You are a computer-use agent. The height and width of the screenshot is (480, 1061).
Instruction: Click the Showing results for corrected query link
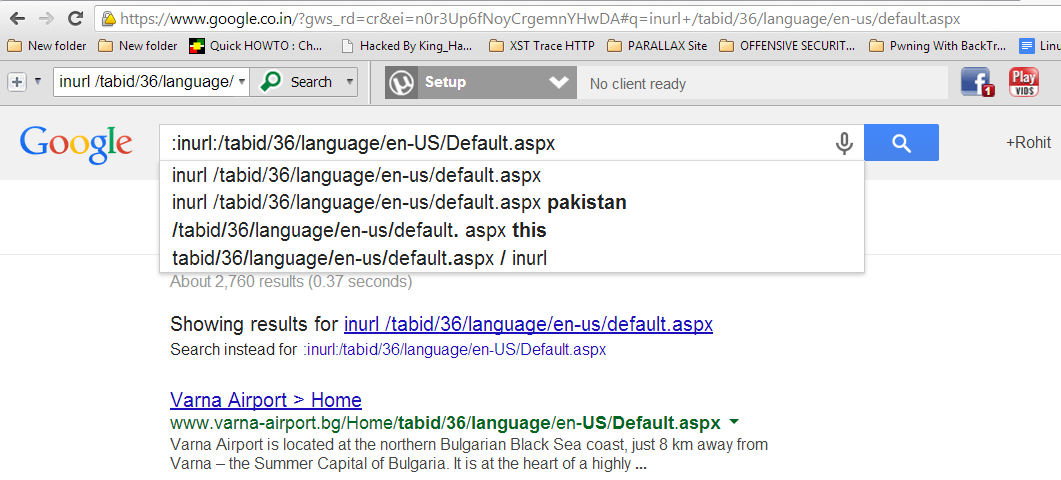click(528, 324)
